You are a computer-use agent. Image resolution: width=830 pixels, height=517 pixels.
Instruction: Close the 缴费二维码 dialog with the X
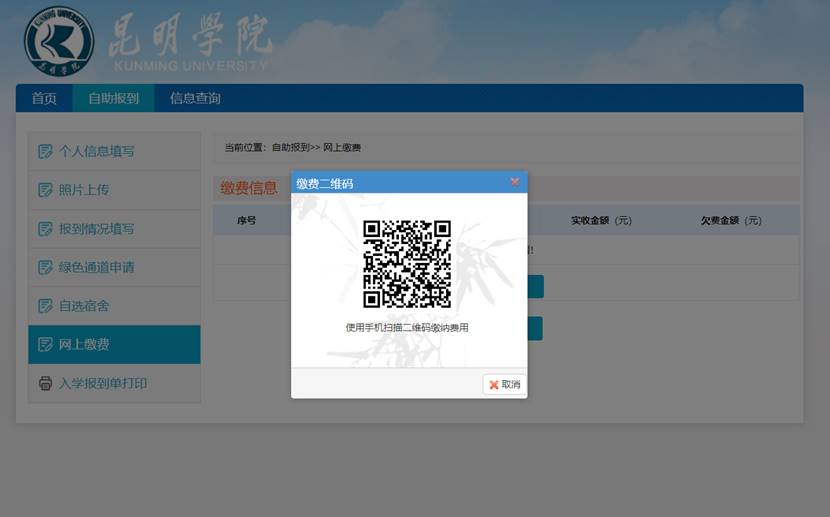[515, 182]
